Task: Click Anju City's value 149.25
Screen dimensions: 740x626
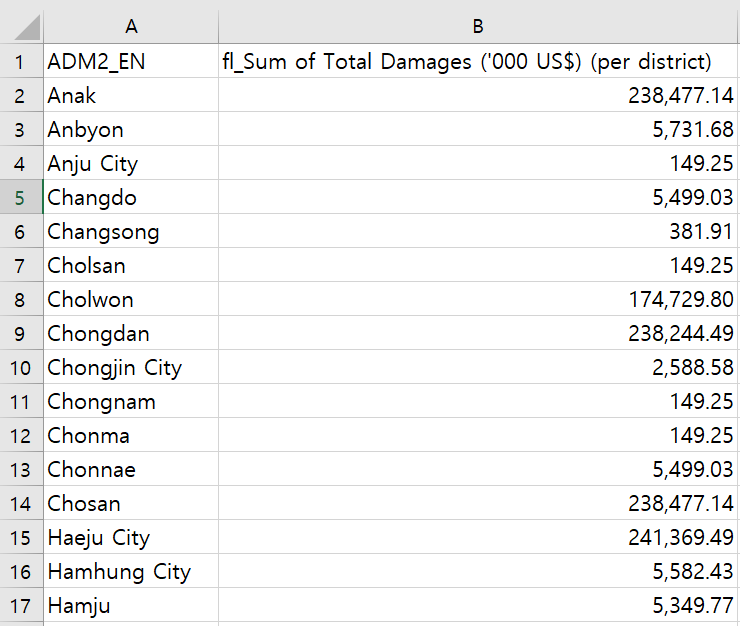Action: tap(478, 163)
